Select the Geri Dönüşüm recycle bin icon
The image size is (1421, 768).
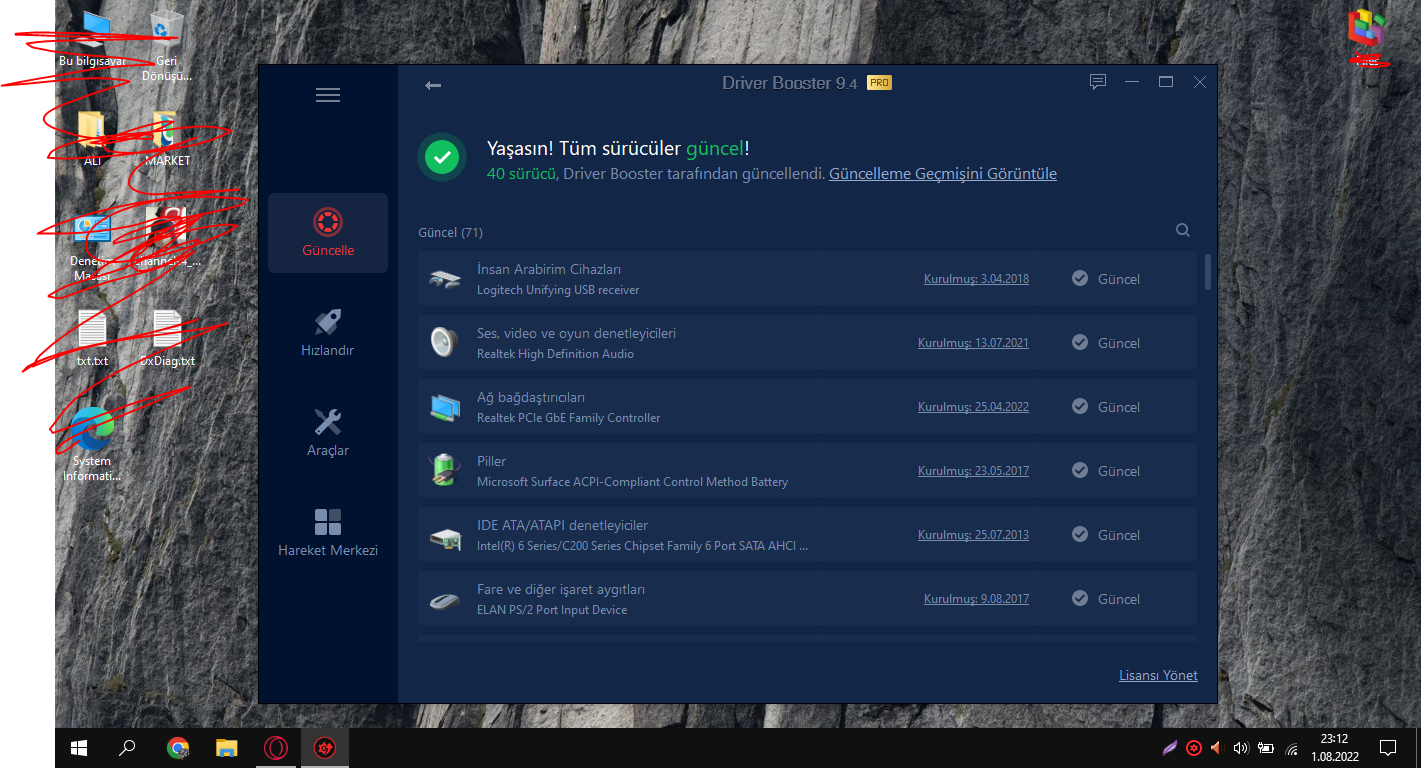(x=166, y=46)
